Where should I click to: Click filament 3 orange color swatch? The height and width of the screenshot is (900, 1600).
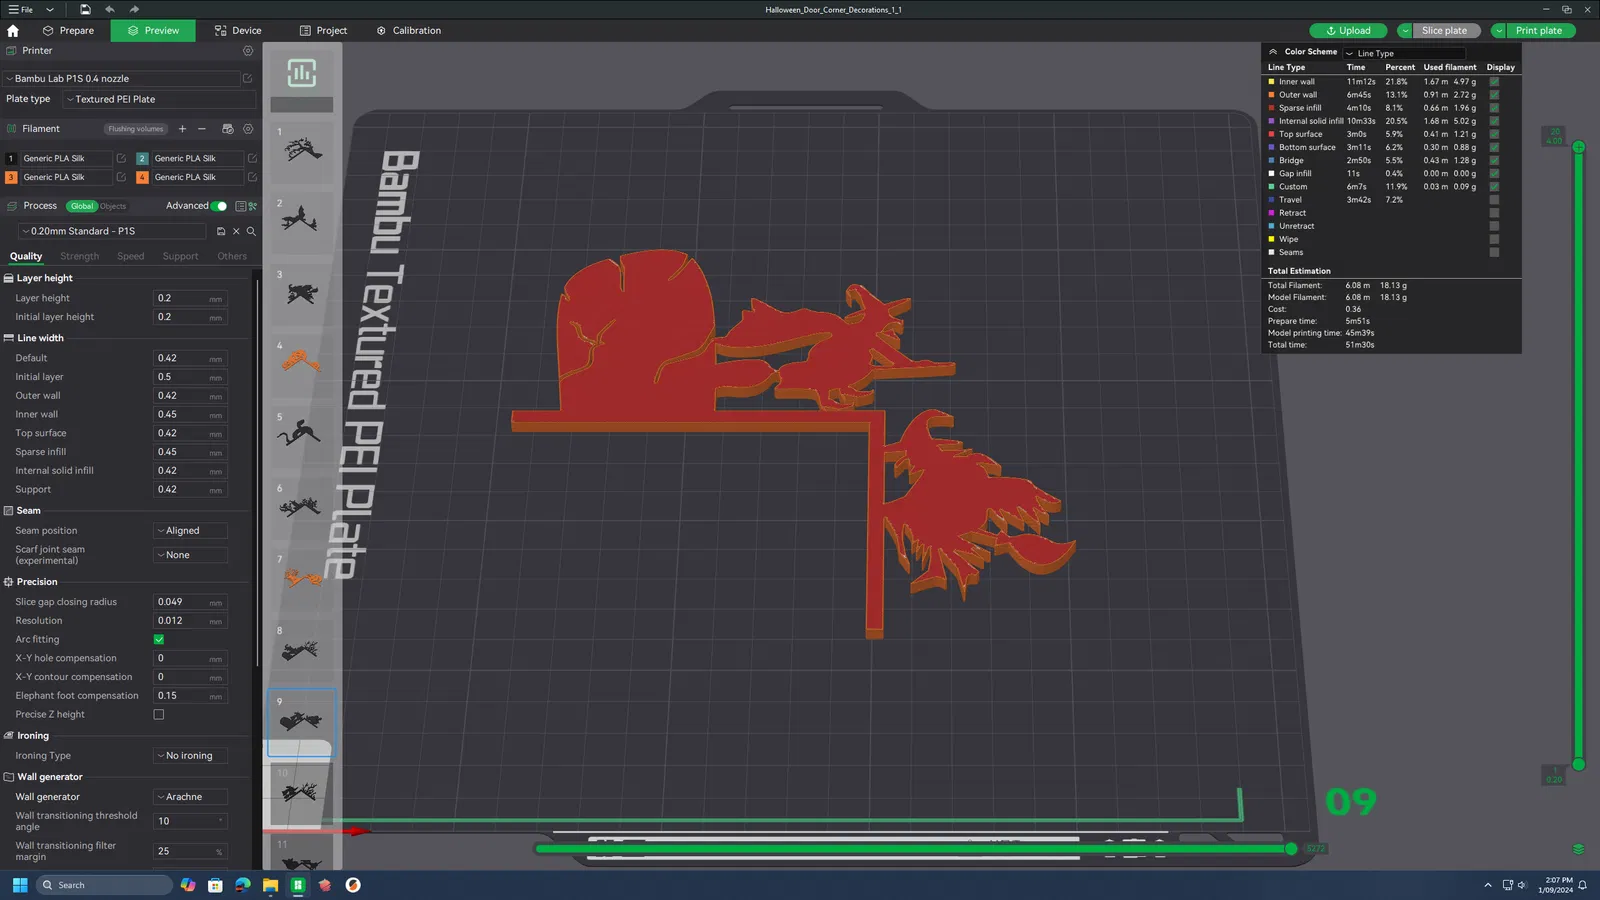[x=11, y=177]
